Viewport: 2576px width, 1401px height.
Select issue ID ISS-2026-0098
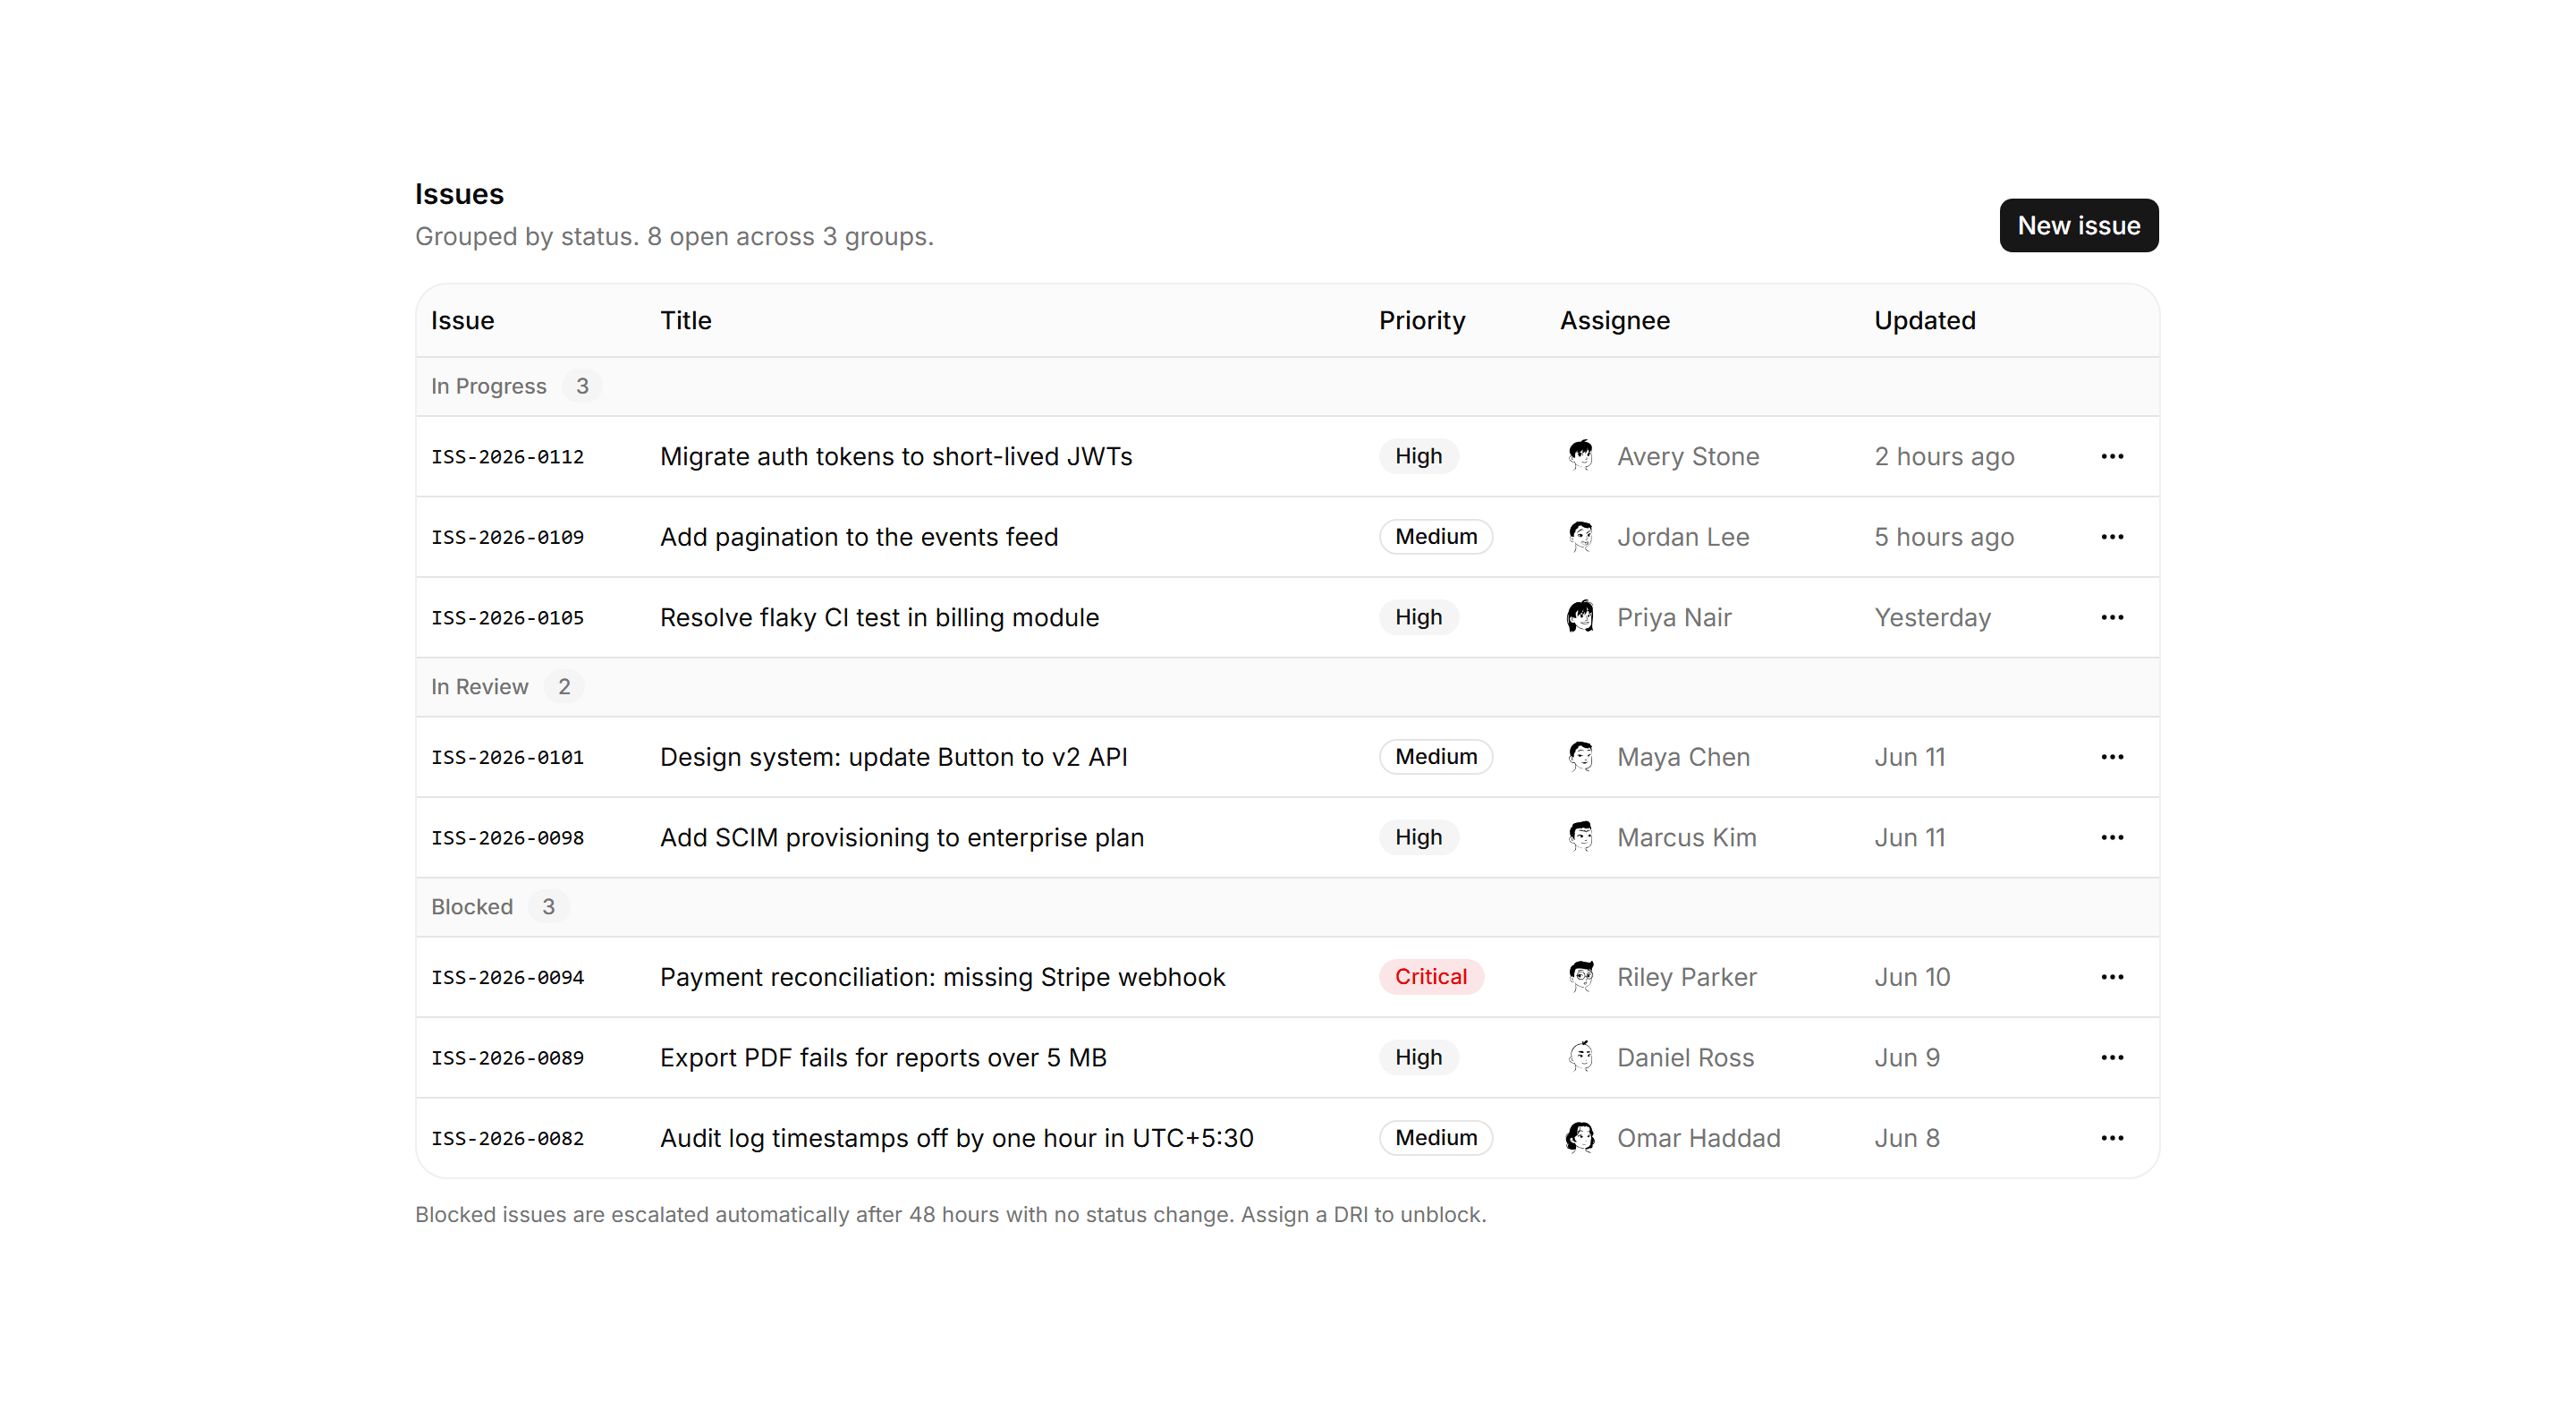tap(507, 838)
